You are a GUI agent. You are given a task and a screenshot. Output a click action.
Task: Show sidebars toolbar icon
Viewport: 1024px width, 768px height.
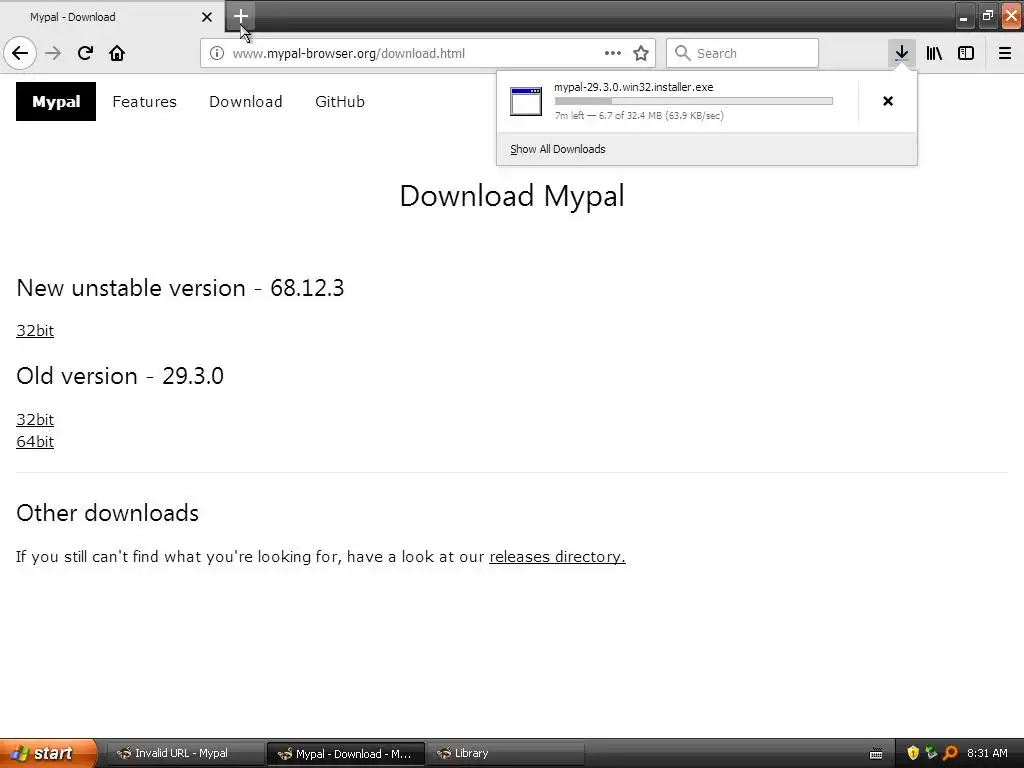[x=966, y=53]
